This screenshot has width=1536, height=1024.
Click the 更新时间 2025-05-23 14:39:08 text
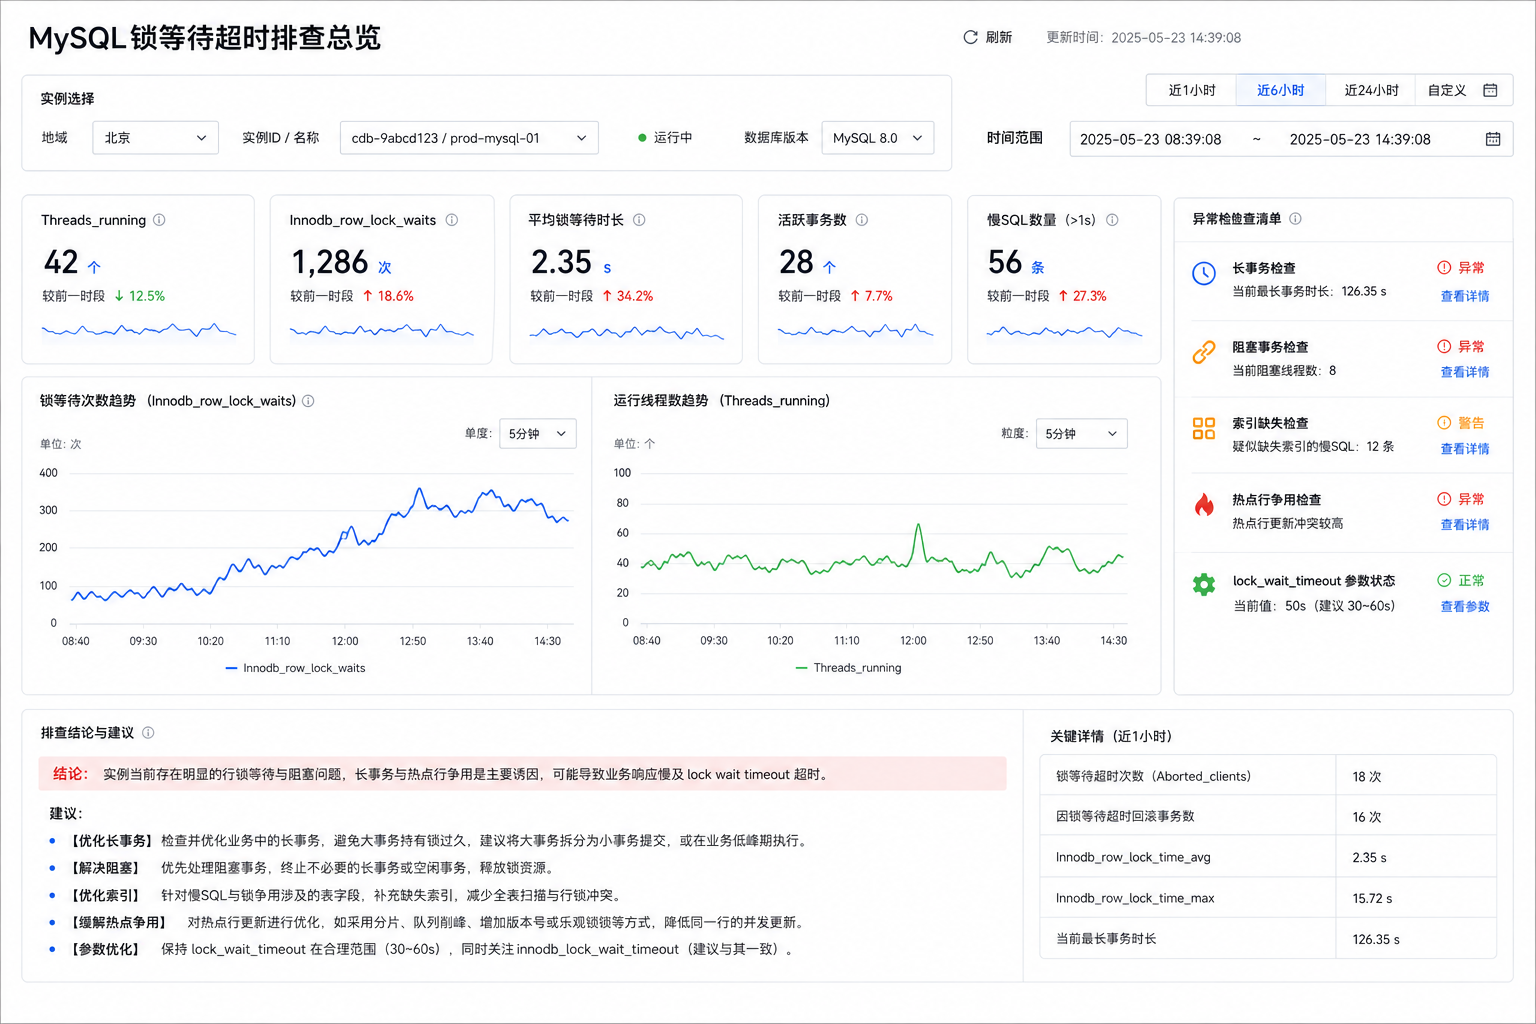tap(1144, 38)
